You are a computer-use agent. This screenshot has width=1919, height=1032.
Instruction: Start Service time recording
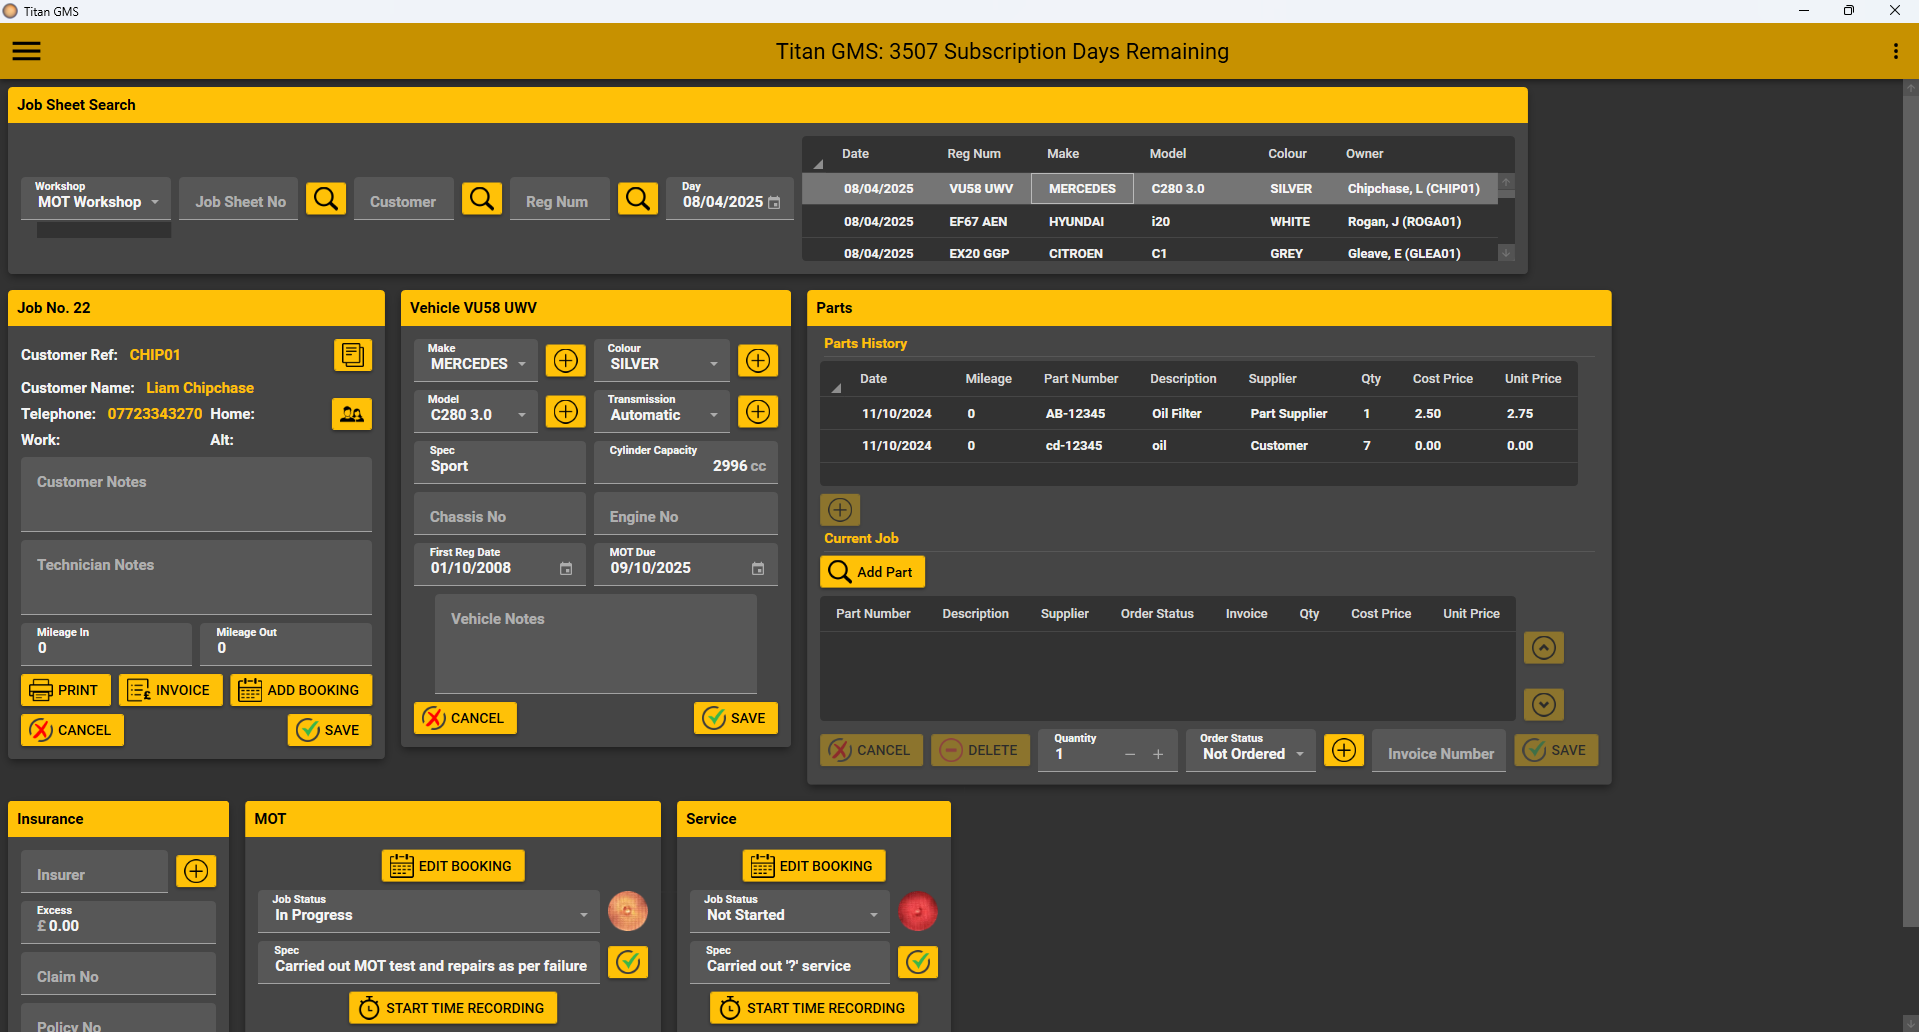pyautogui.click(x=814, y=1008)
